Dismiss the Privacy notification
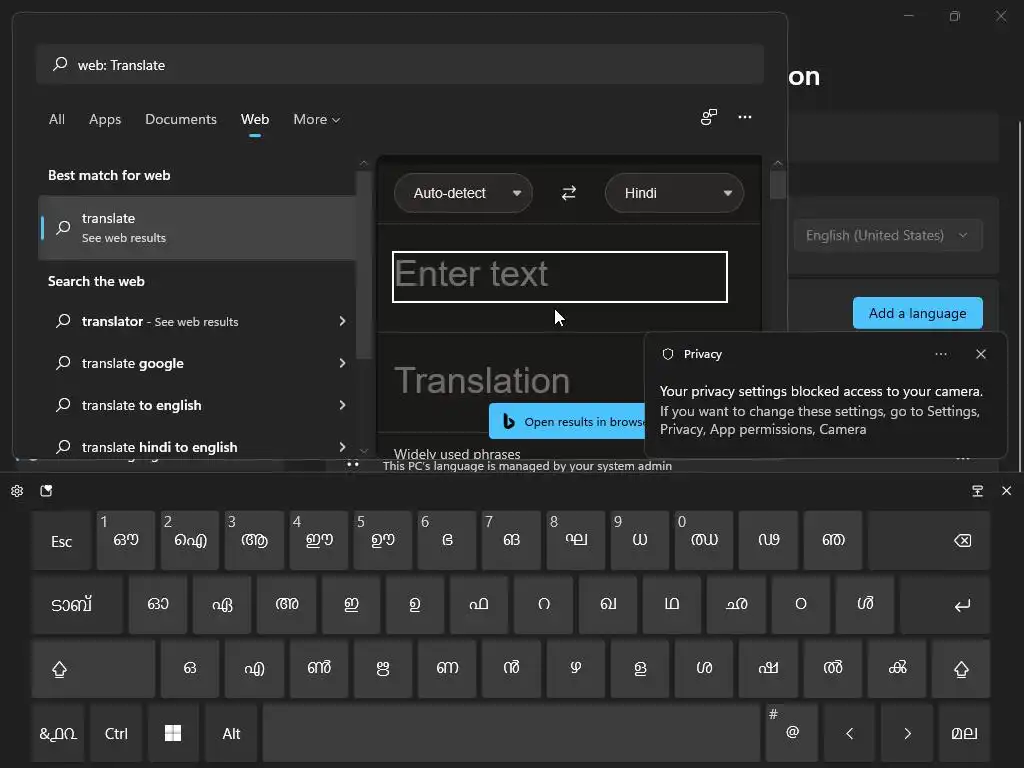The image size is (1024, 768). pos(980,354)
